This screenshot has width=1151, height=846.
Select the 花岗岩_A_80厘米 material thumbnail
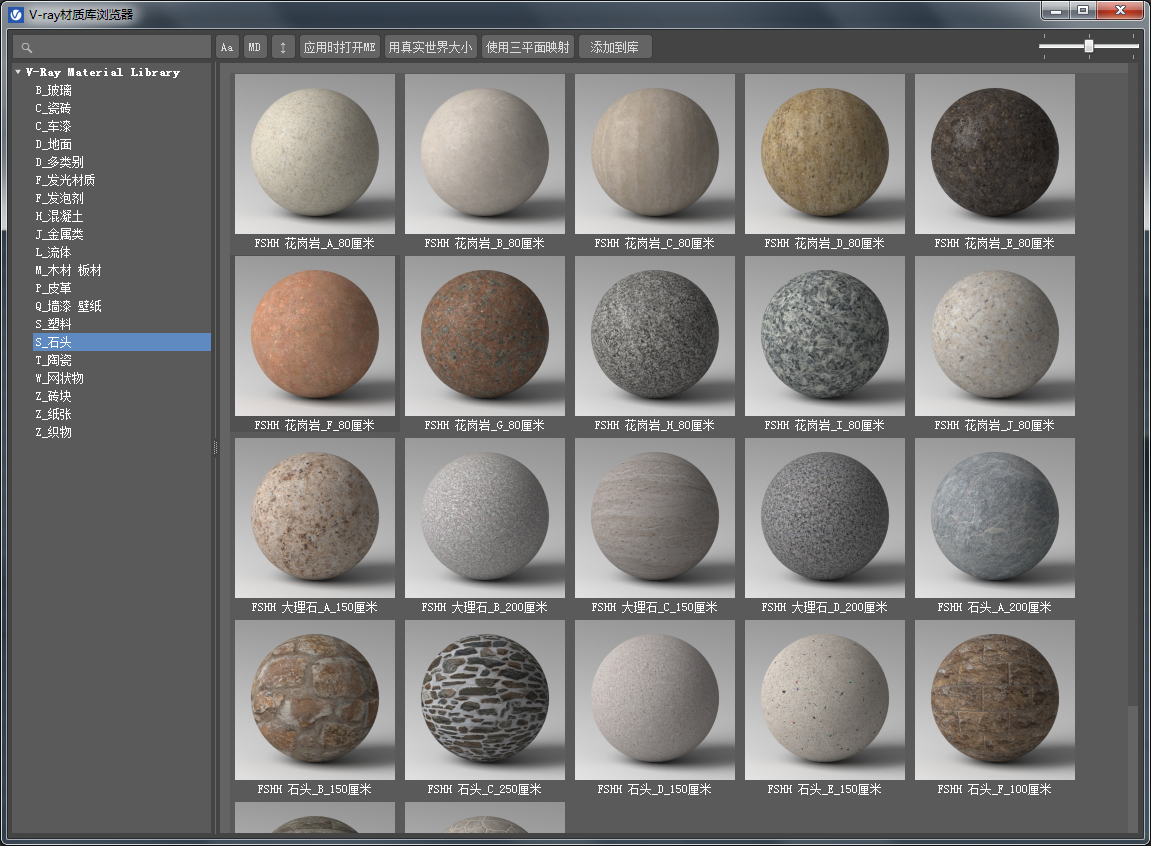point(315,154)
